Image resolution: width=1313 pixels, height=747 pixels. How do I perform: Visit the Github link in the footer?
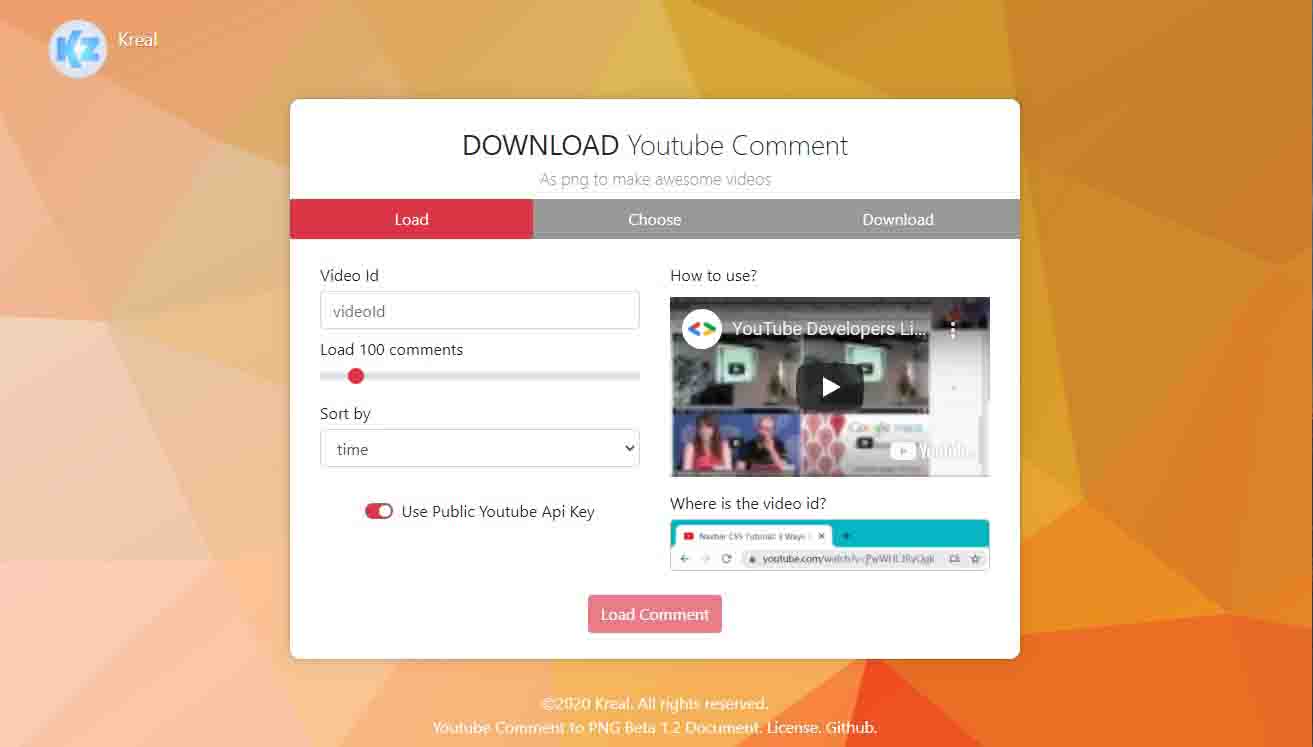pyautogui.click(x=850, y=727)
